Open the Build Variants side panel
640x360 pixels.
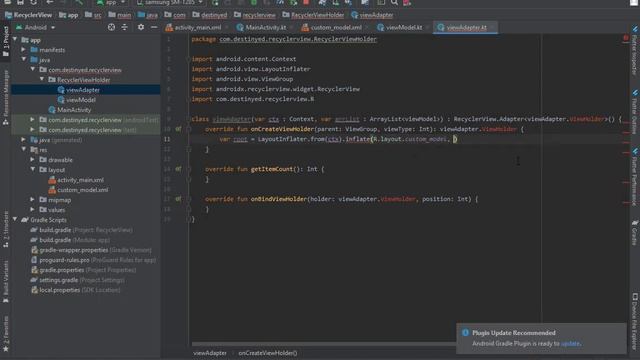tap(5, 282)
